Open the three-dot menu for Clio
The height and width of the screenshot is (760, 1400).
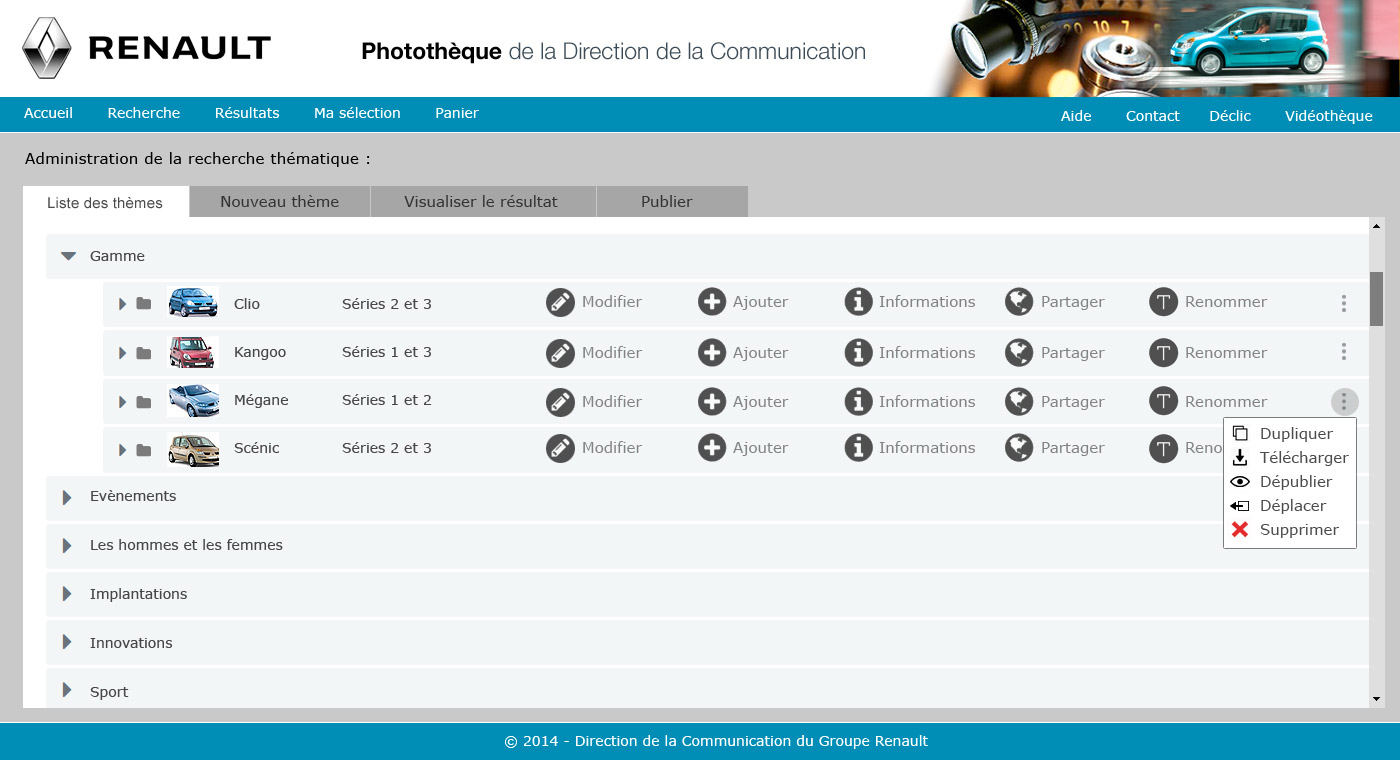click(1344, 303)
